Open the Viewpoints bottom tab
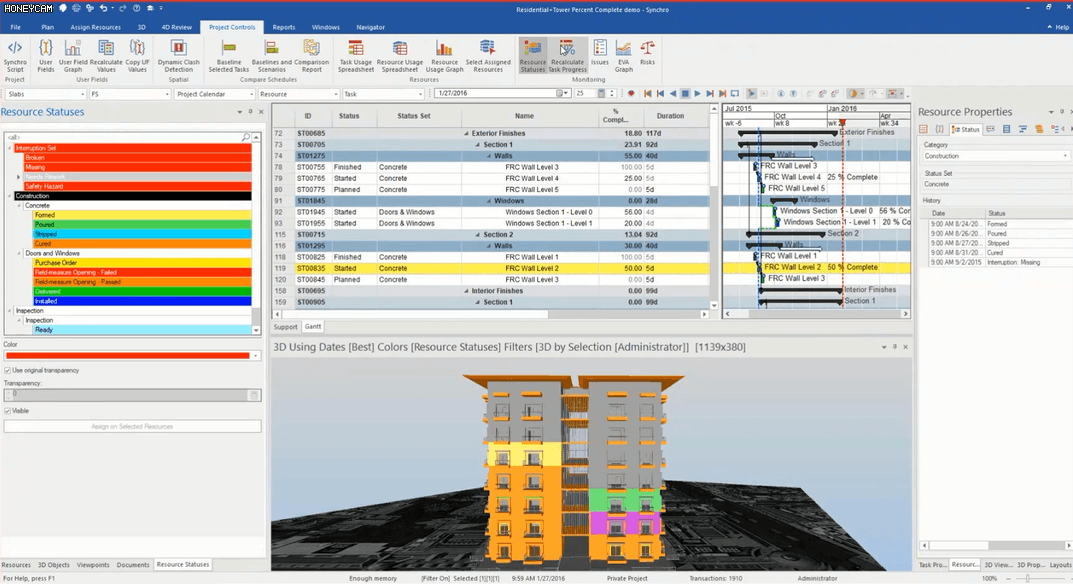Screen dimensions: 1073x584 (x=93, y=565)
